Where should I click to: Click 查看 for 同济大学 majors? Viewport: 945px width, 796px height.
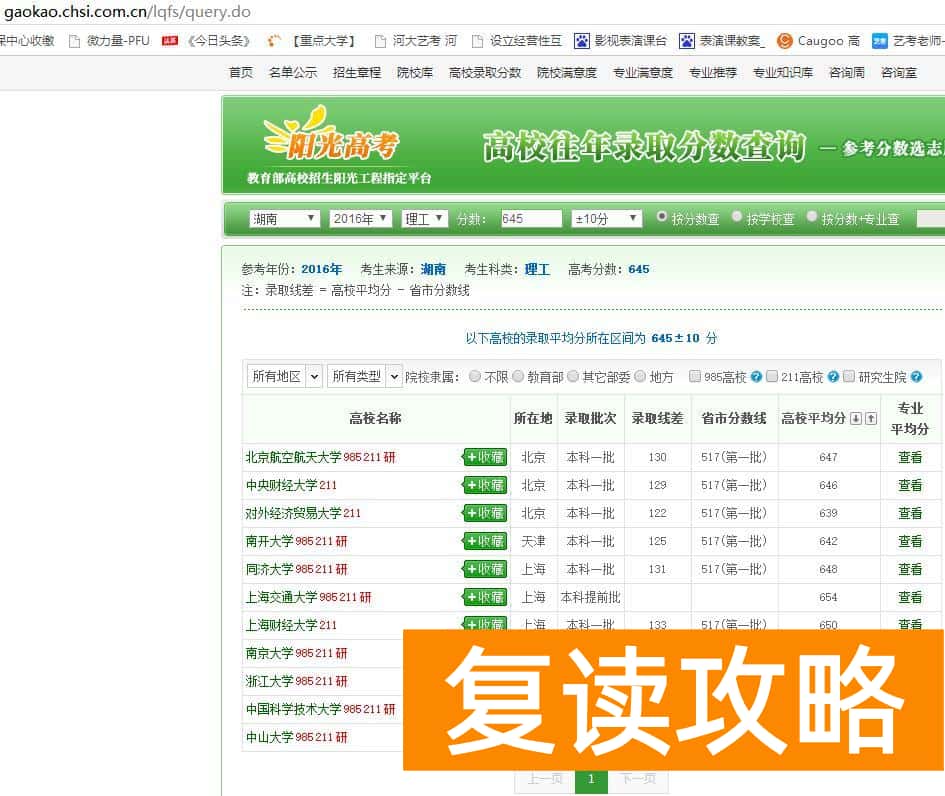(909, 569)
